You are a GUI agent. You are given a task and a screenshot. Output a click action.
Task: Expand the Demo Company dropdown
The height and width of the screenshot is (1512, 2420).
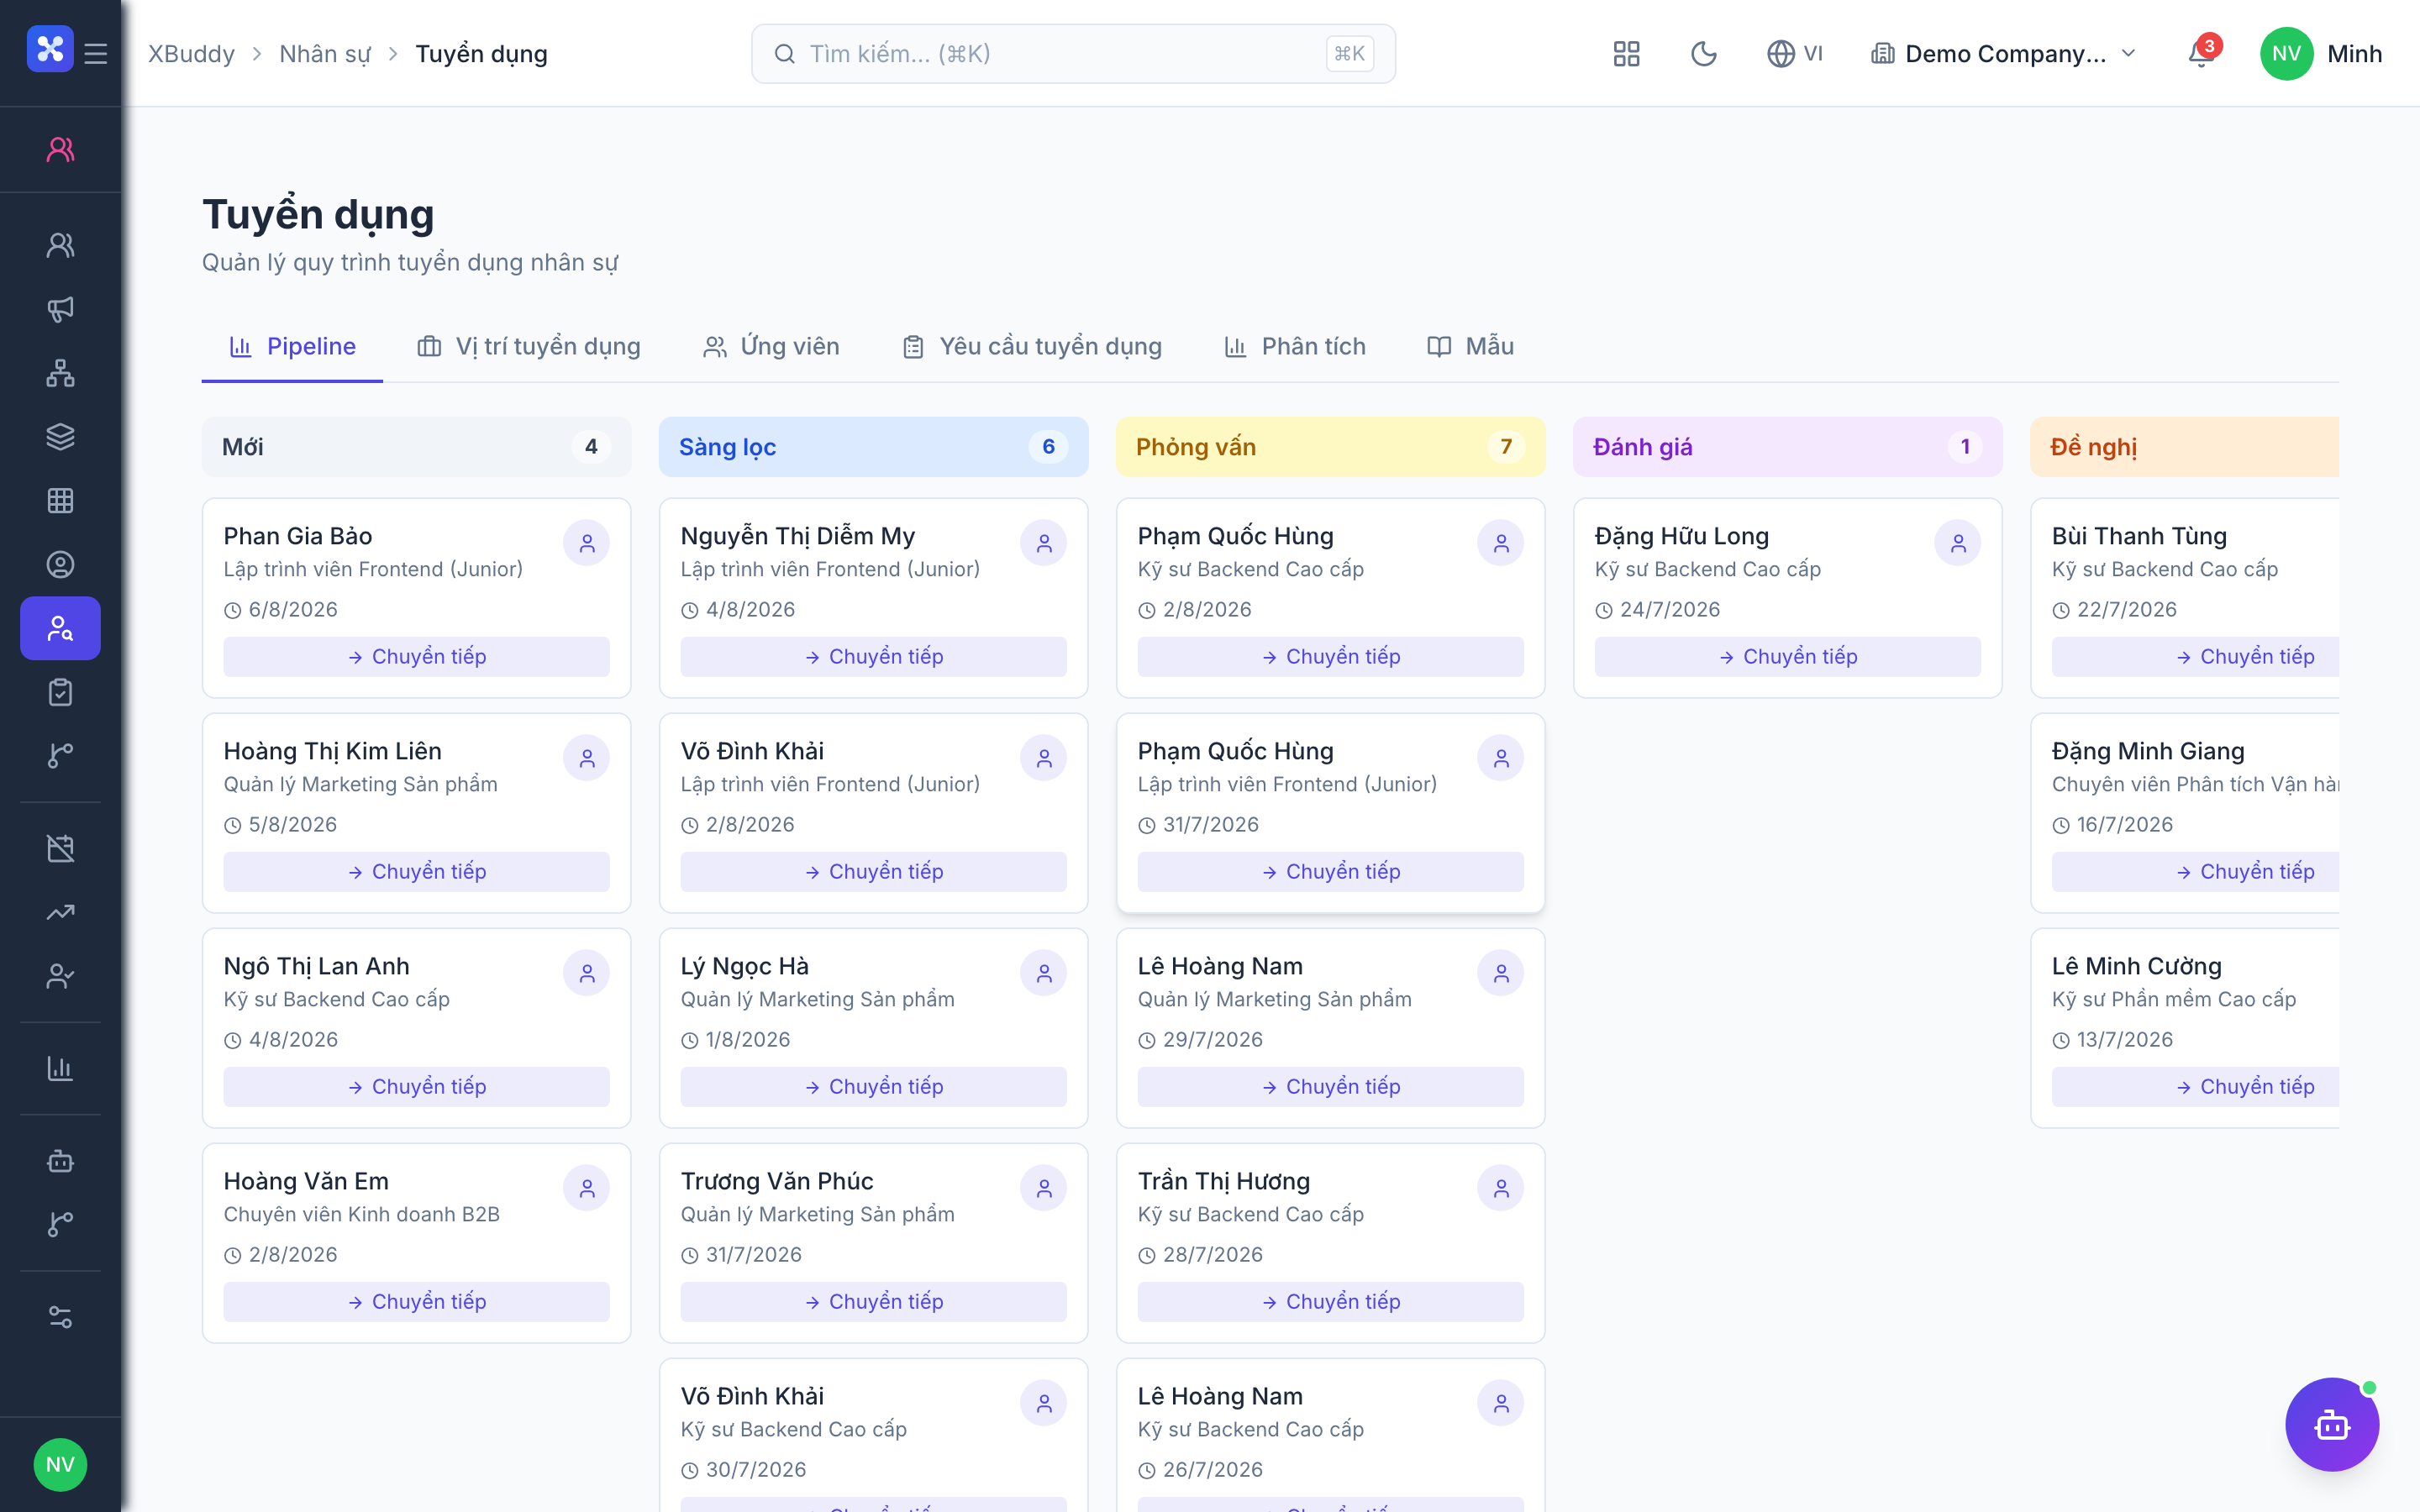click(x=2004, y=53)
